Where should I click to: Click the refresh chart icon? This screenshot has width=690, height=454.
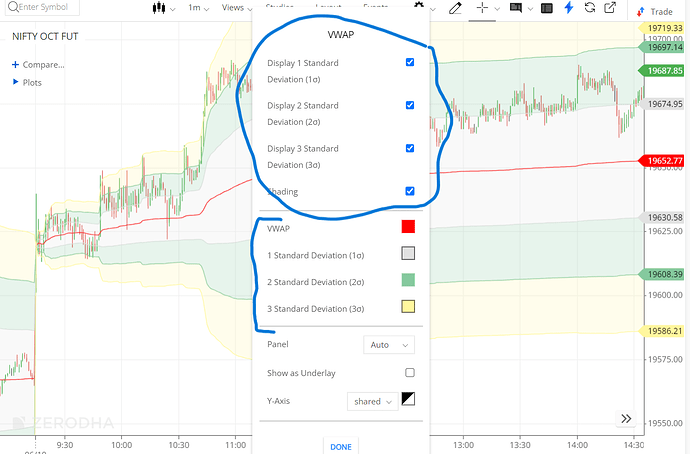point(591,8)
